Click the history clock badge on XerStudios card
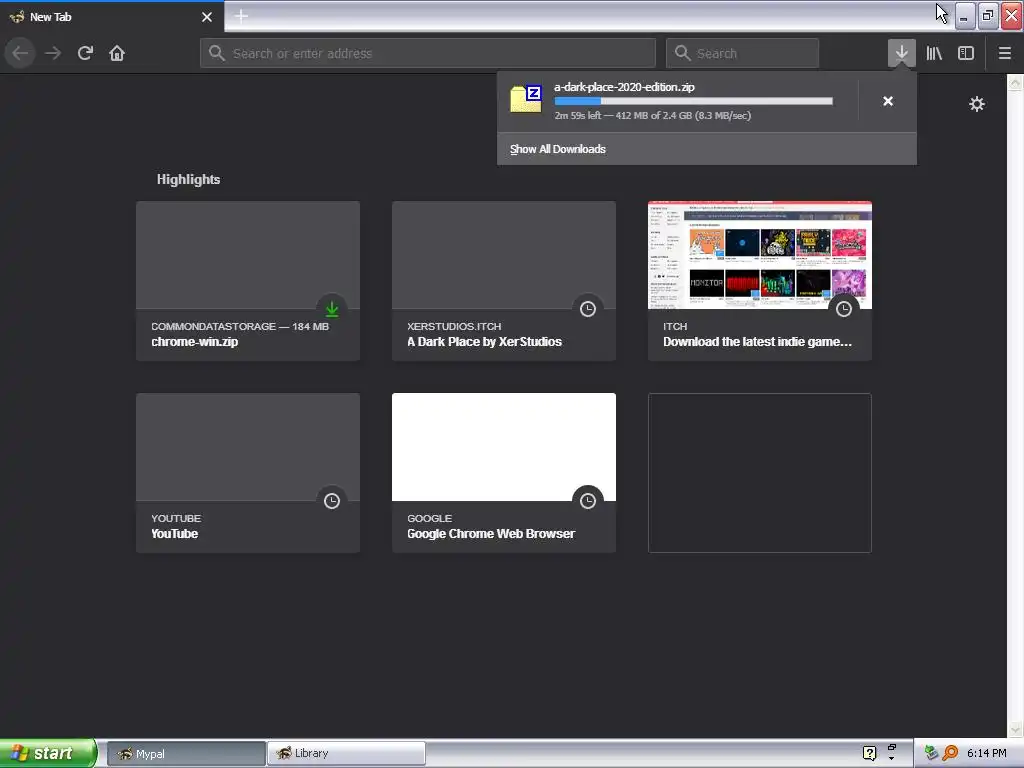Image resolution: width=1024 pixels, height=768 pixels. pos(588,309)
